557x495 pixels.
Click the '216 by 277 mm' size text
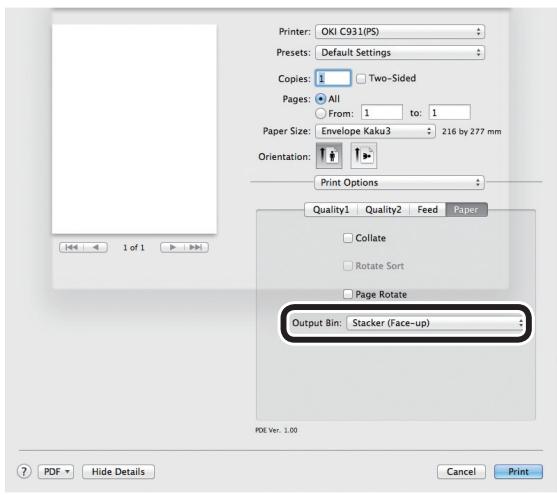coord(471,131)
